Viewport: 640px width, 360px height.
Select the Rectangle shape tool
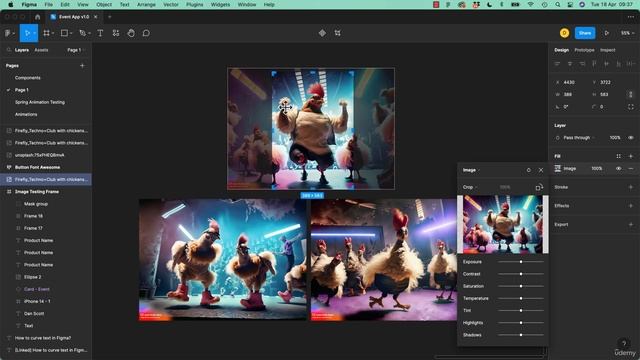coord(64,33)
